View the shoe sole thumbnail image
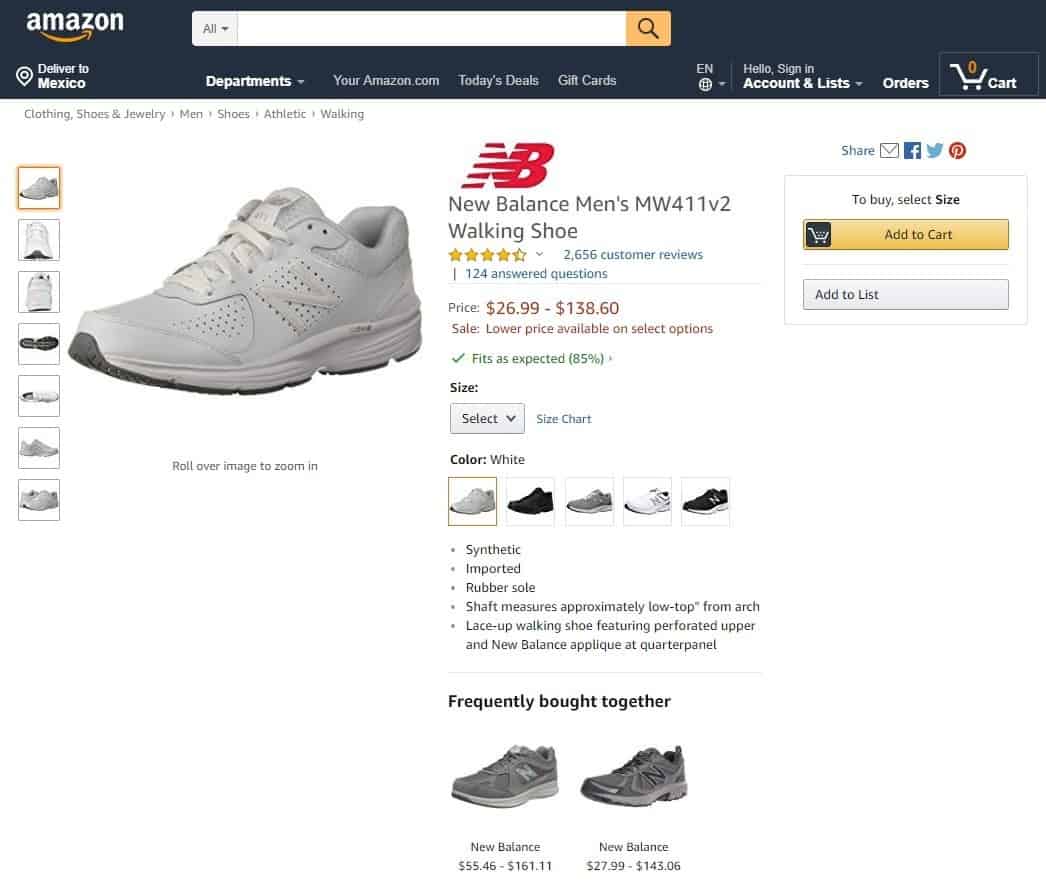The width and height of the screenshot is (1046, 895). [x=39, y=344]
